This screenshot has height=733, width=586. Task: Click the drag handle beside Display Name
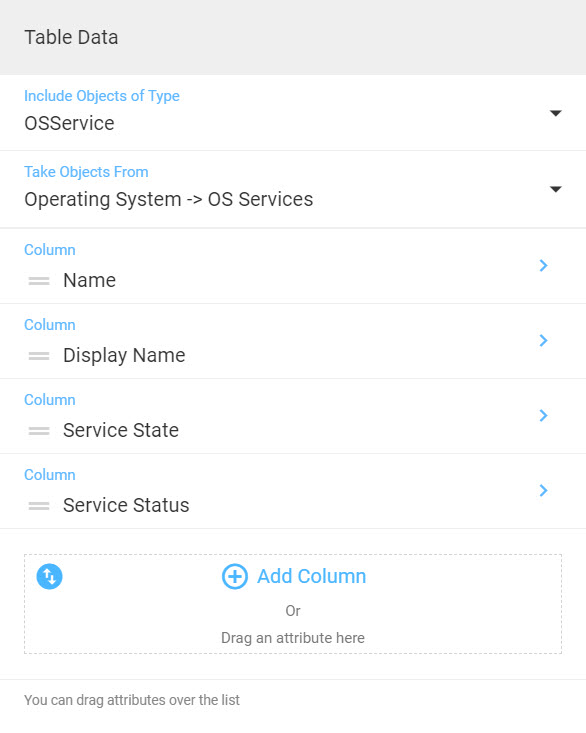39,356
